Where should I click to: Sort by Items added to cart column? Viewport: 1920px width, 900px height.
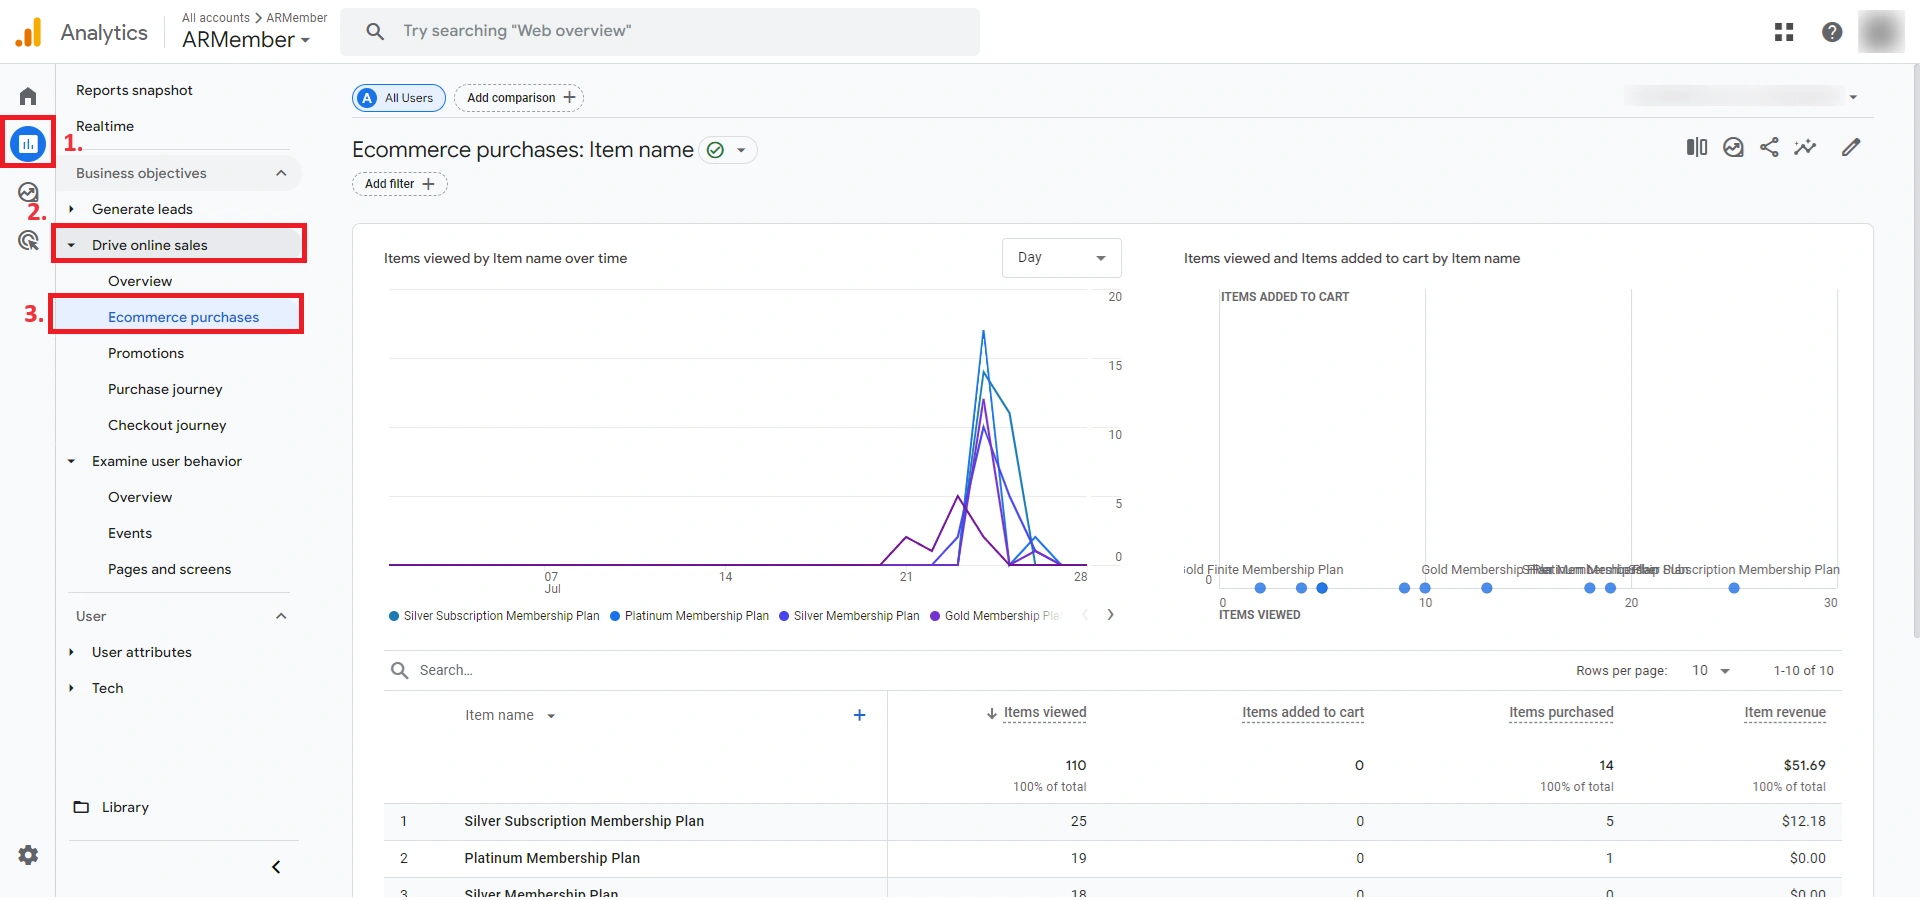pyautogui.click(x=1303, y=713)
